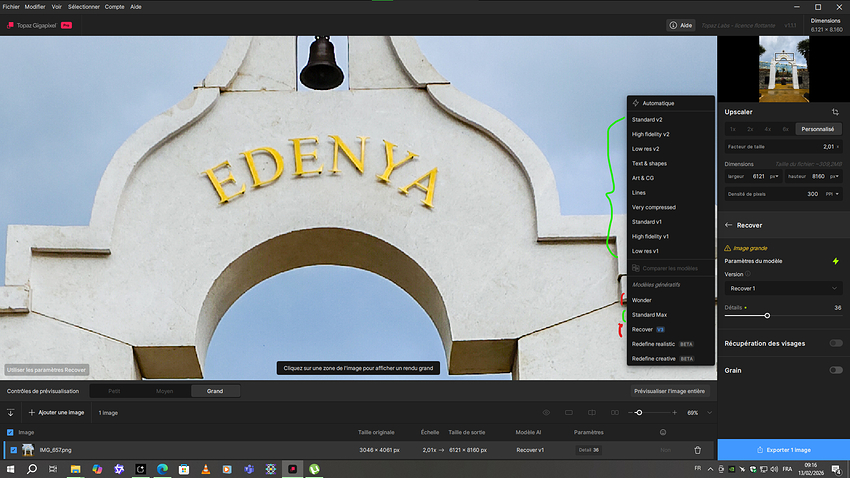Choose Standard Max generative model
850x478 pixels.
coord(650,315)
